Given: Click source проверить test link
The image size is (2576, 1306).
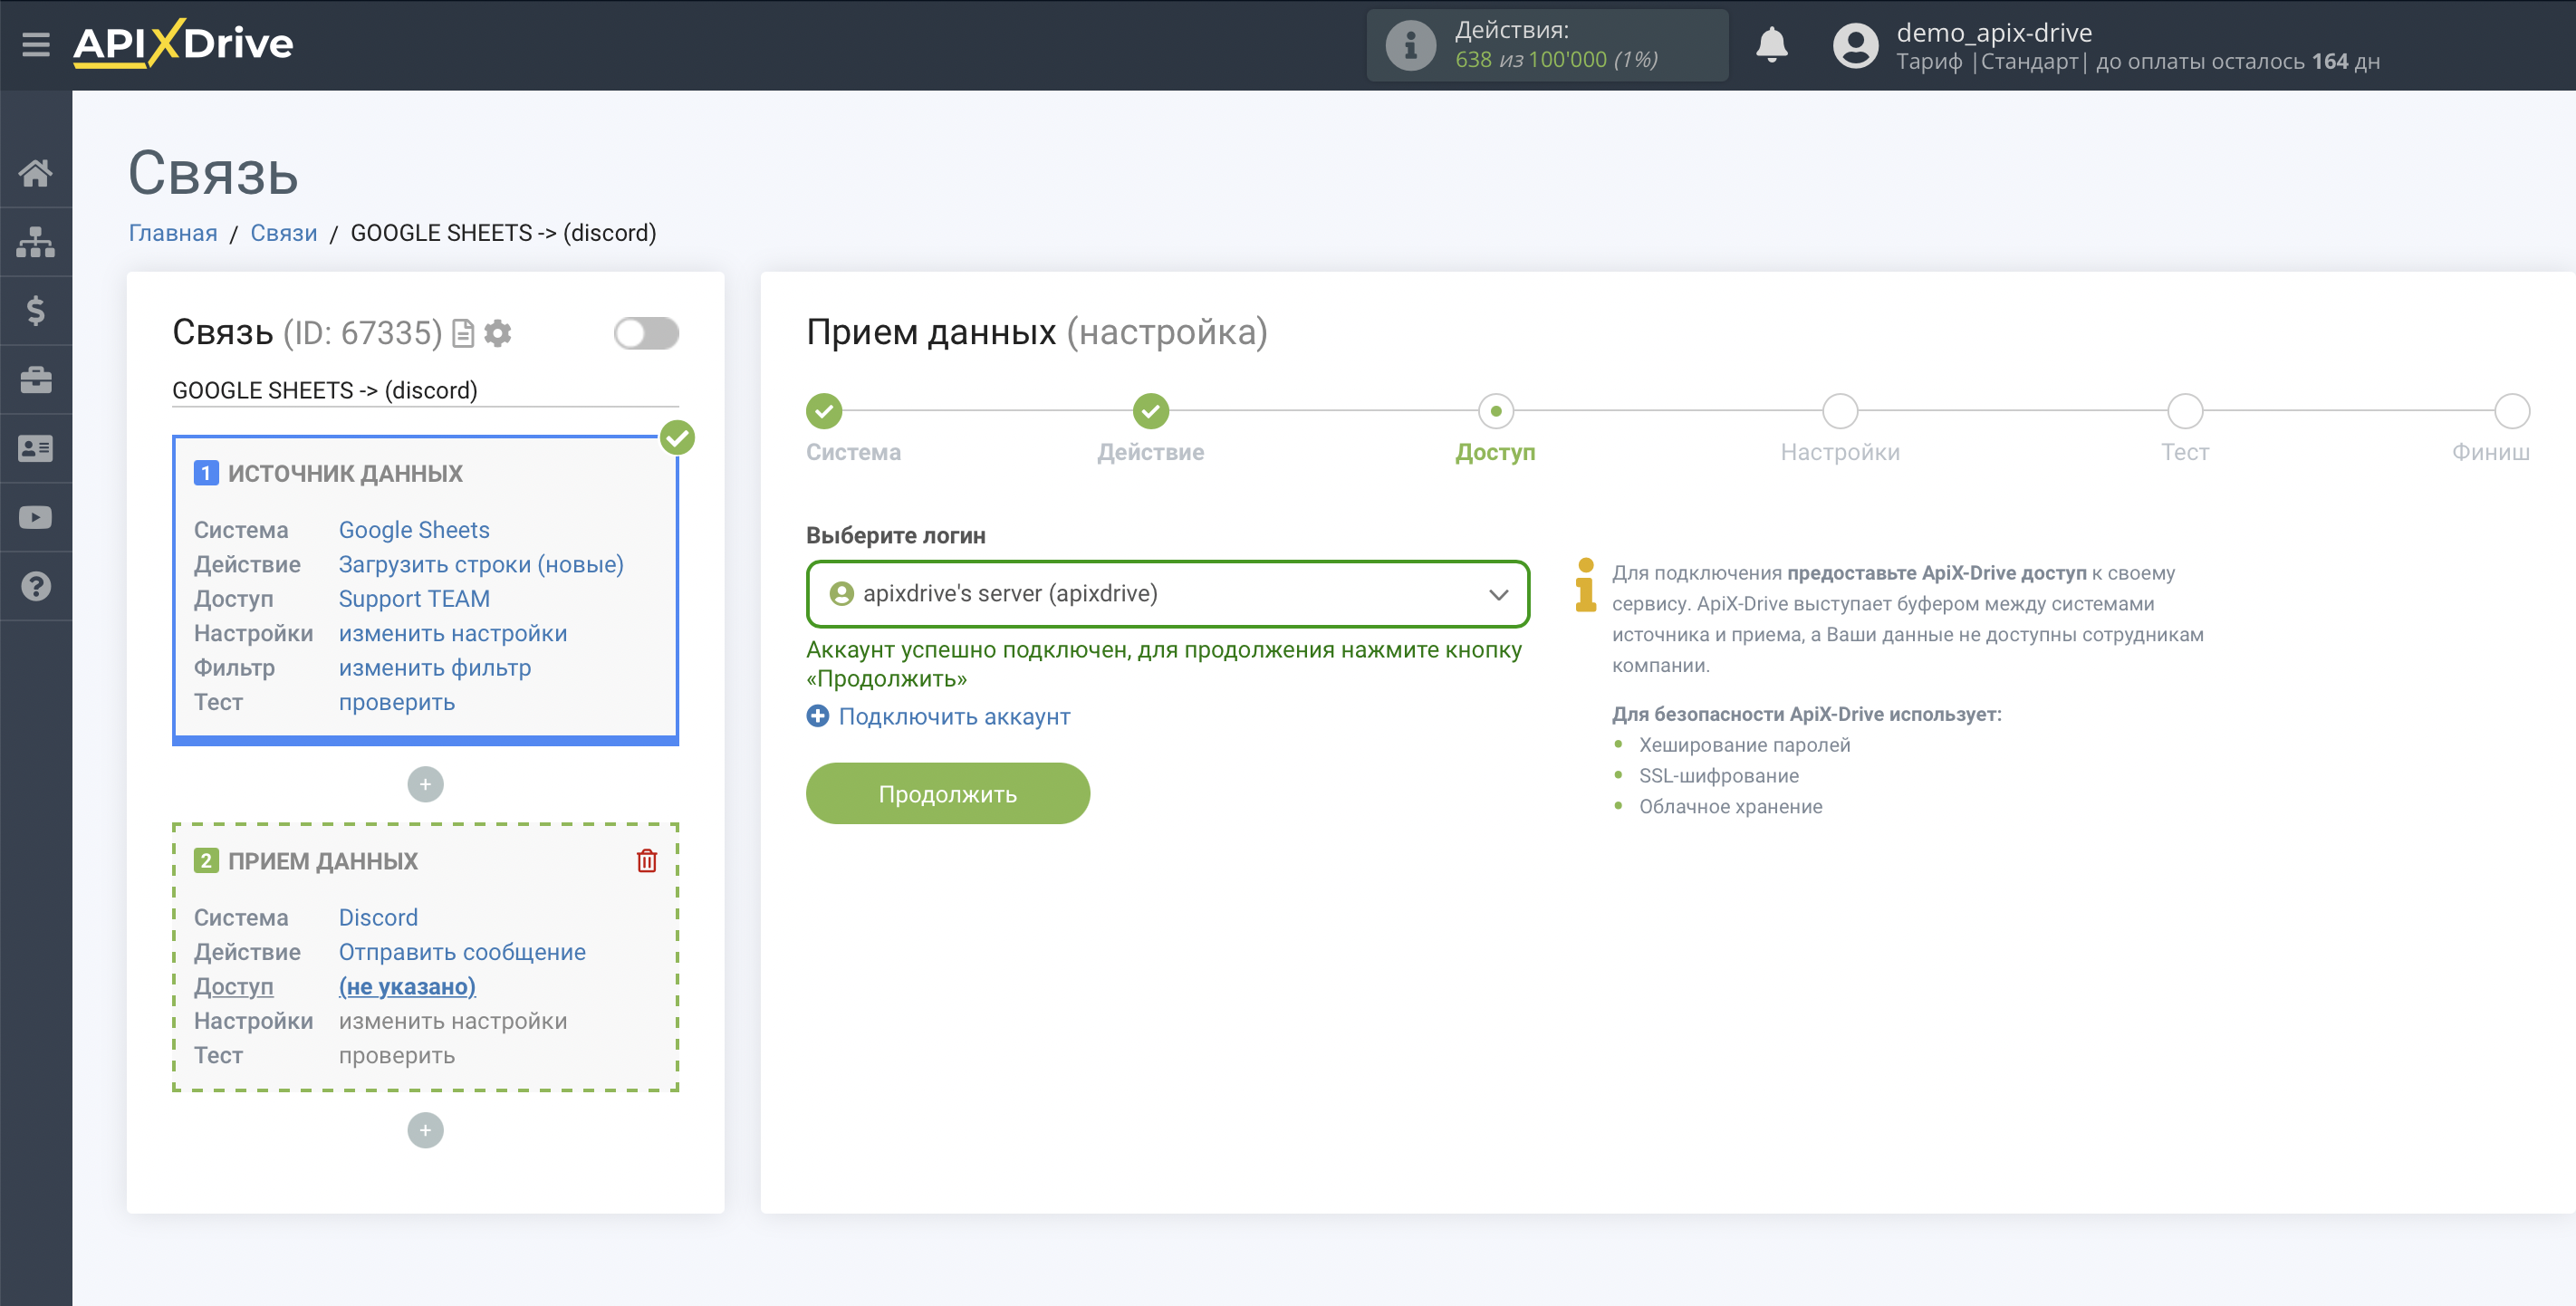Looking at the screenshot, I should pyautogui.click(x=396, y=703).
